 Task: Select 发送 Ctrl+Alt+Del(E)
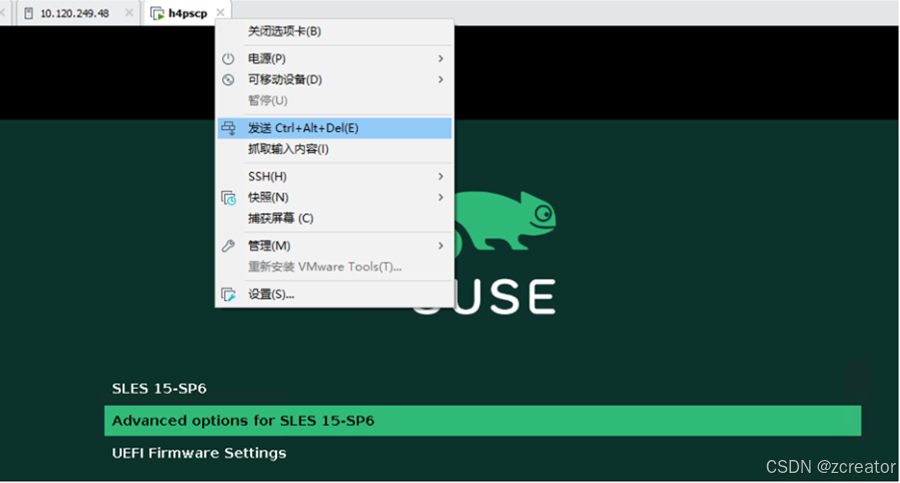coord(335,128)
